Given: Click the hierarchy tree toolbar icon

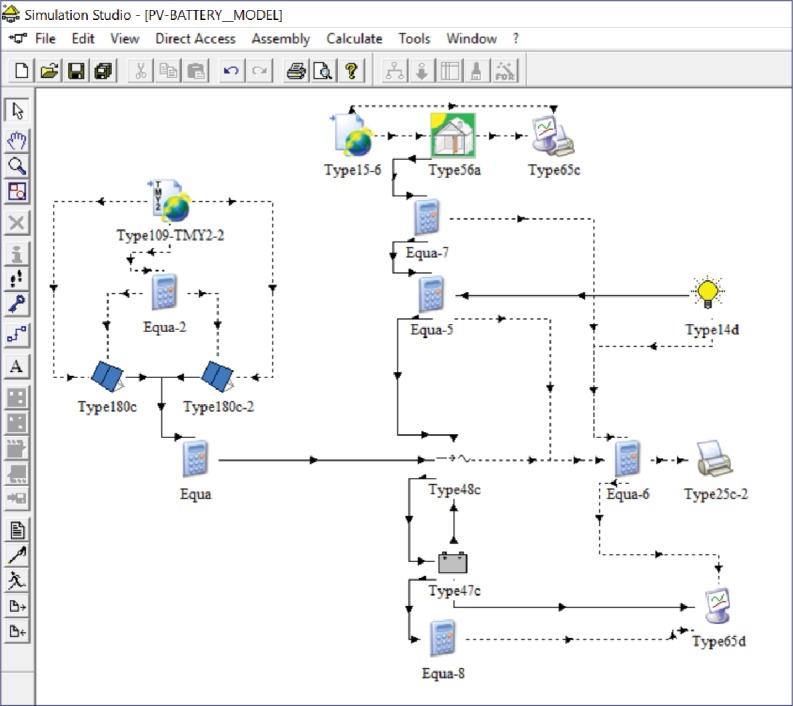Looking at the screenshot, I should pos(394,71).
